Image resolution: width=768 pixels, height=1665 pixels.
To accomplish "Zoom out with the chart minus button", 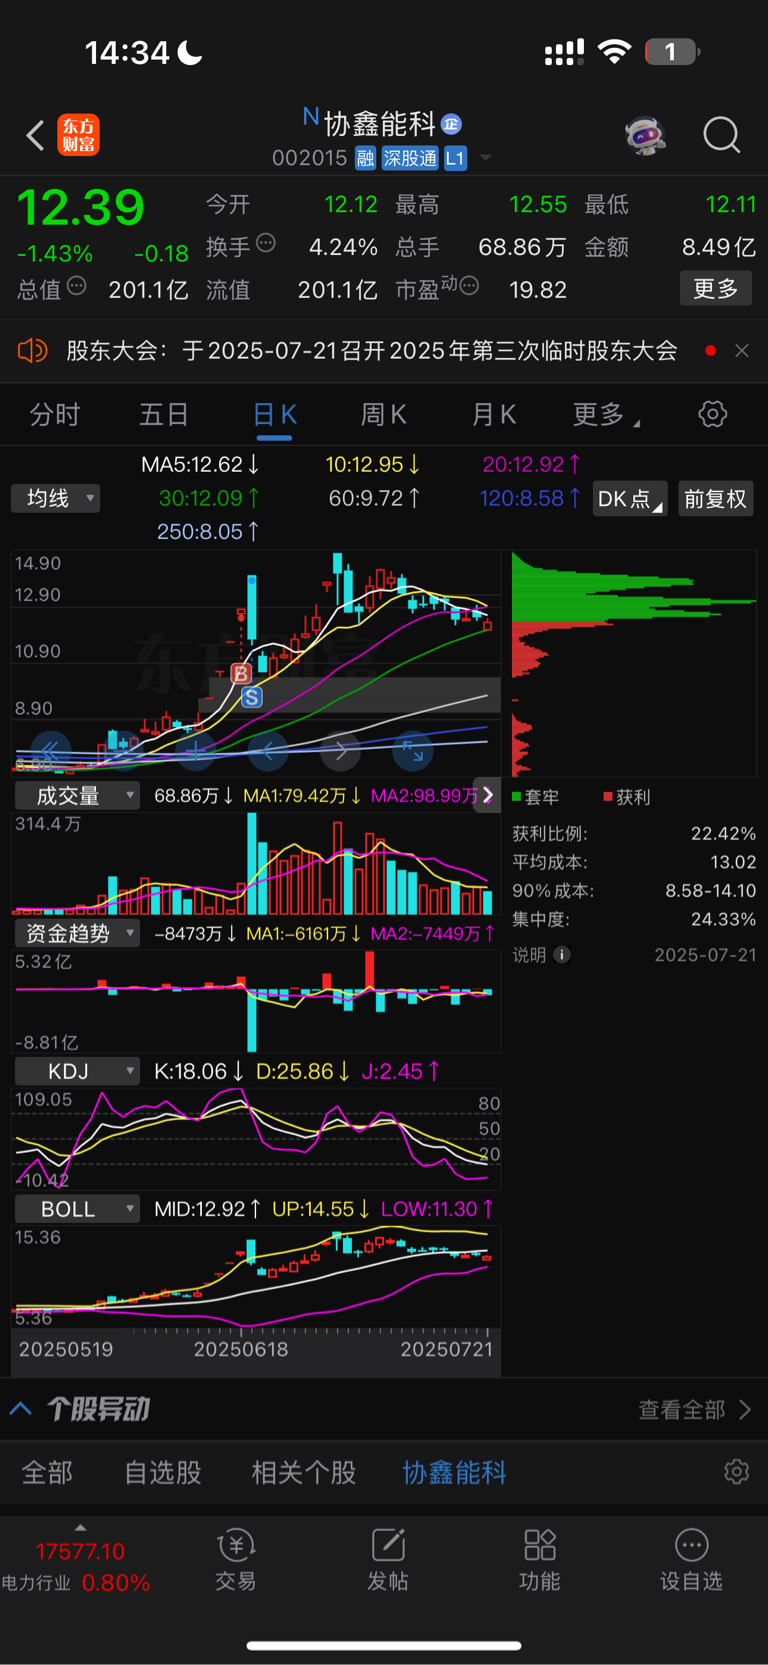I will pos(124,750).
